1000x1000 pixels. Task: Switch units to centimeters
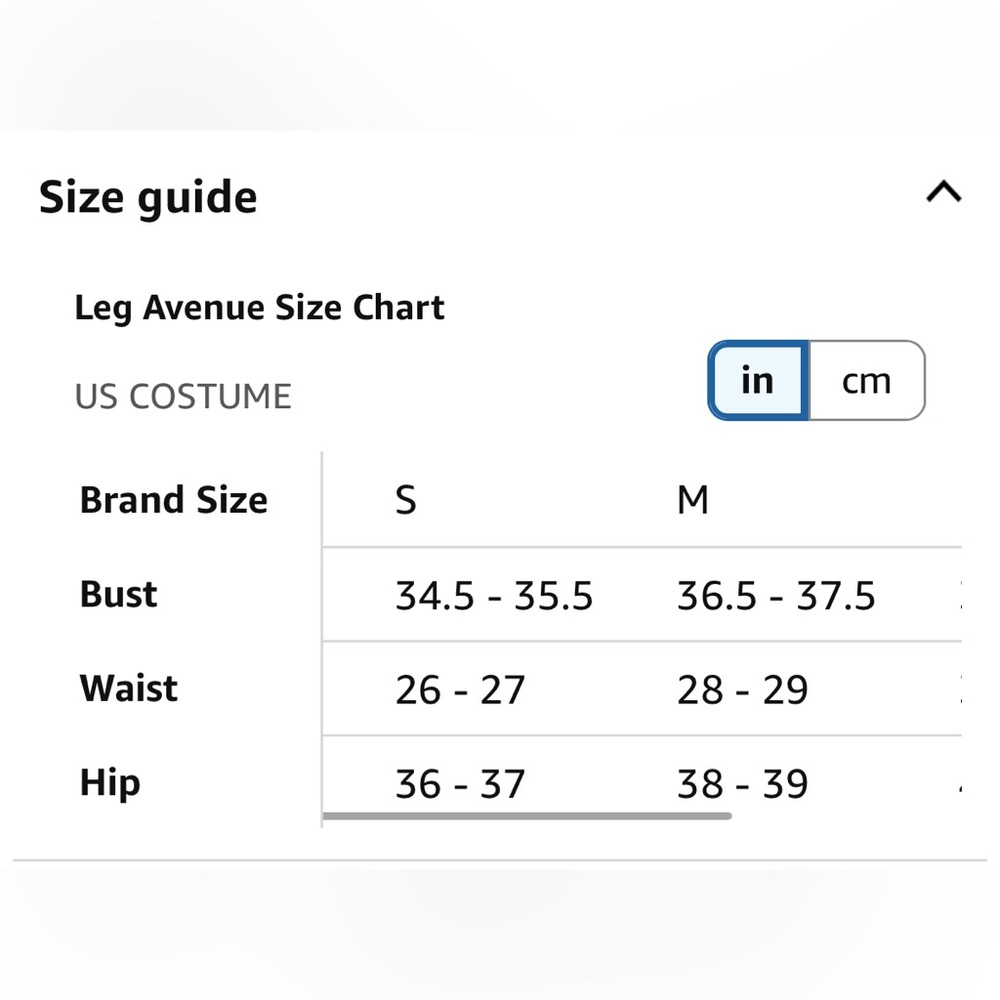(867, 381)
